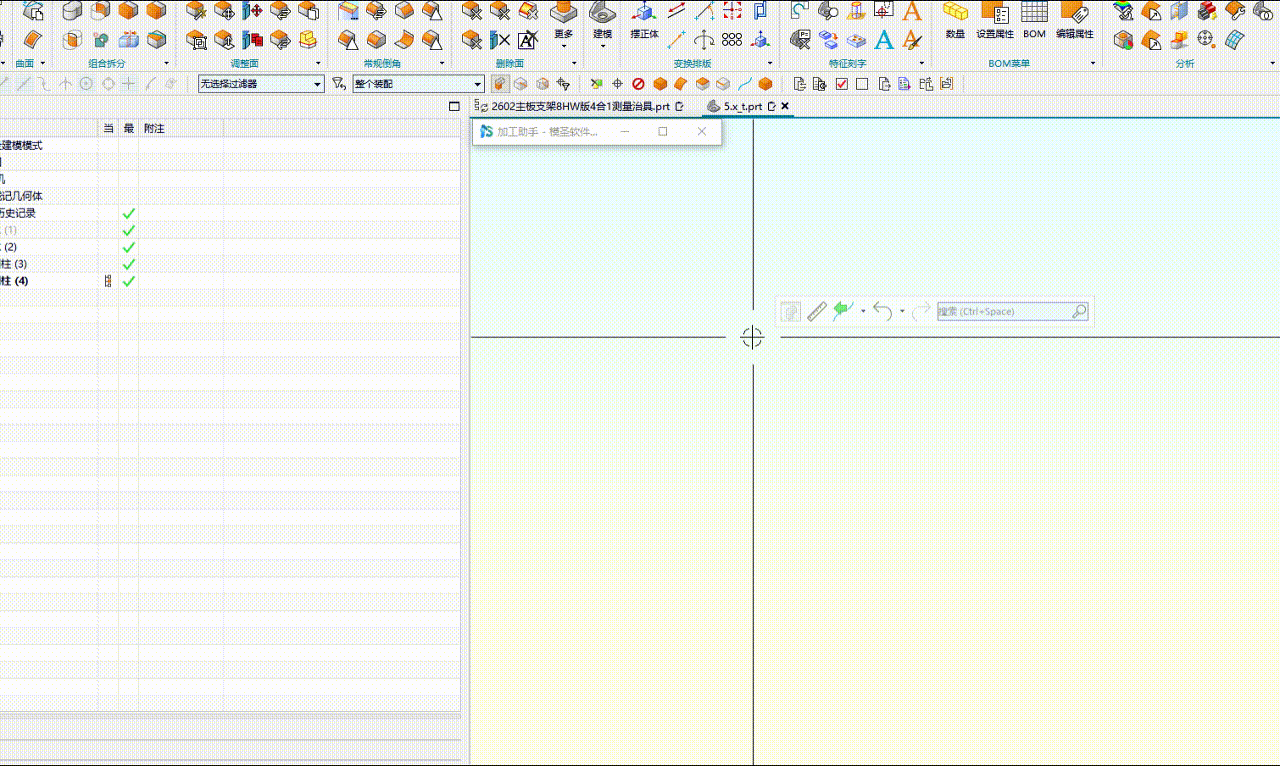This screenshot has height=766, width=1280.
Task: Click the rainbow surface analysis icon
Action: 1124,12
